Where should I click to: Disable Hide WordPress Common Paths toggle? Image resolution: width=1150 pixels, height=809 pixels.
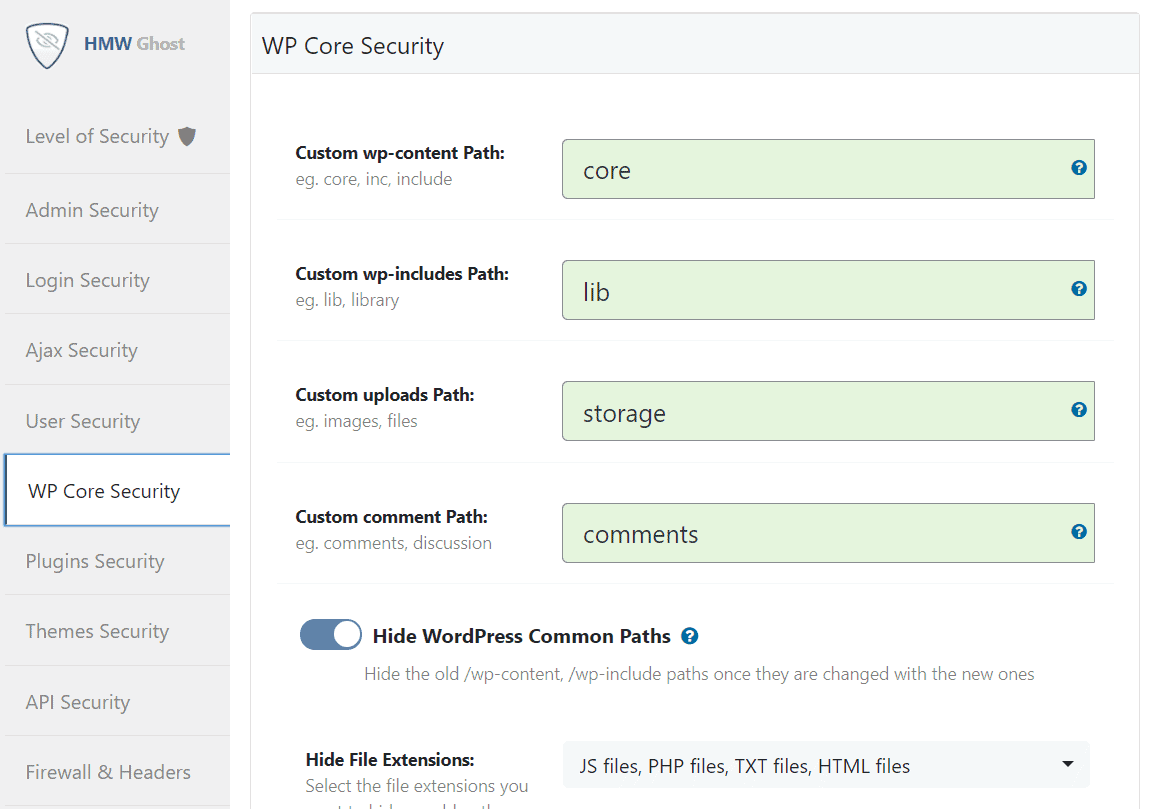(330, 634)
